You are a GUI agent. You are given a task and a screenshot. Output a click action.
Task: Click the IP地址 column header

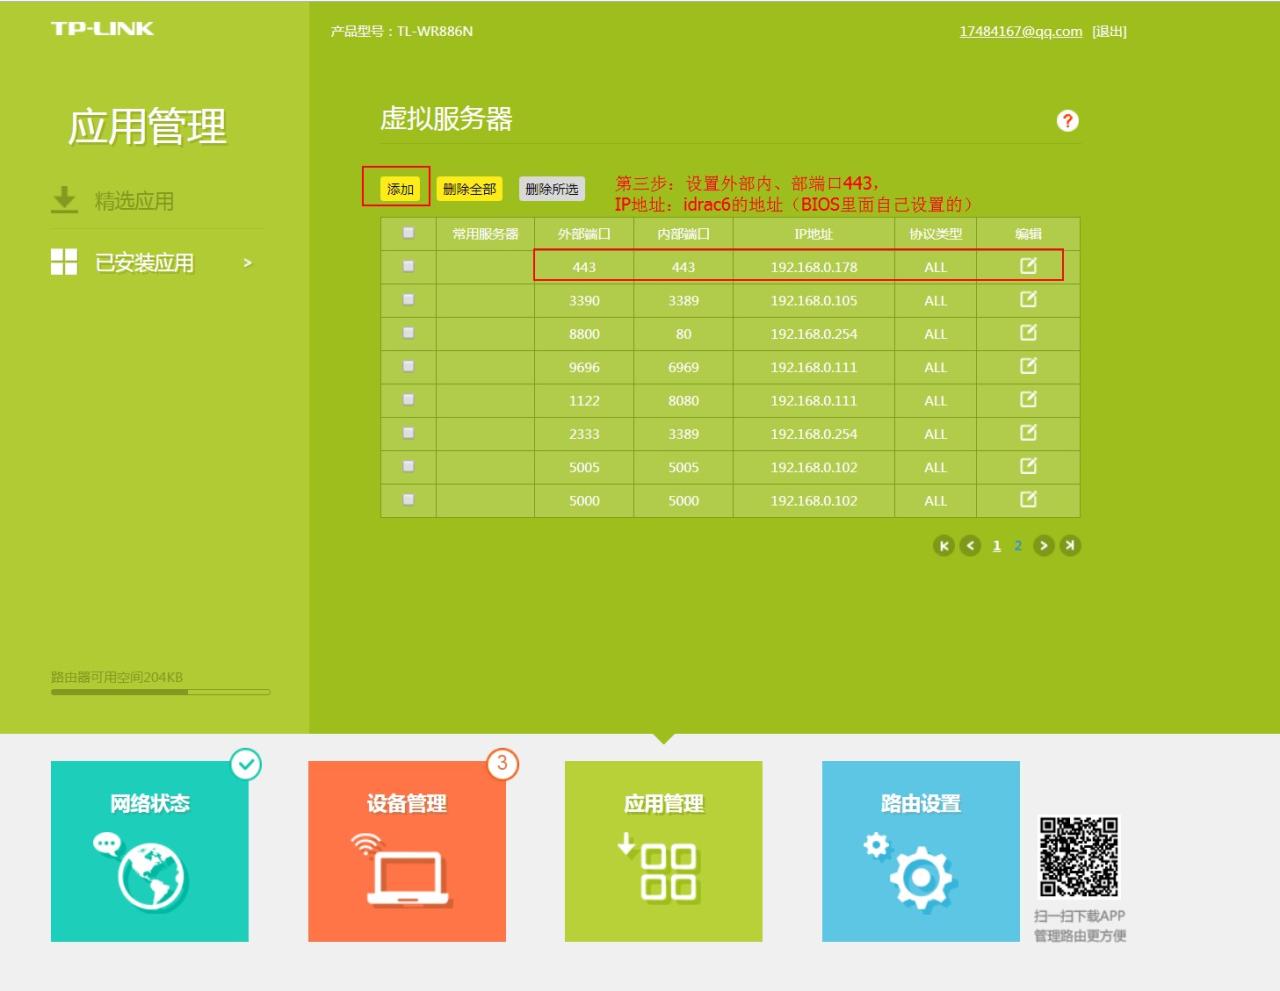pos(814,234)
